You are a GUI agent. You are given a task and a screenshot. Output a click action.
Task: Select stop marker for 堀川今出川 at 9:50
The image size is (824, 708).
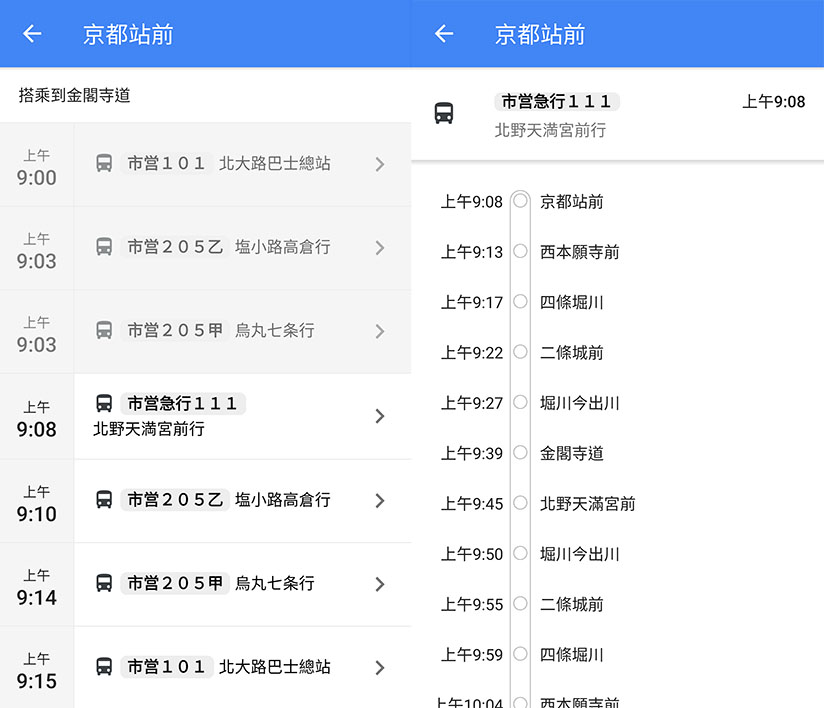point(520,553)
